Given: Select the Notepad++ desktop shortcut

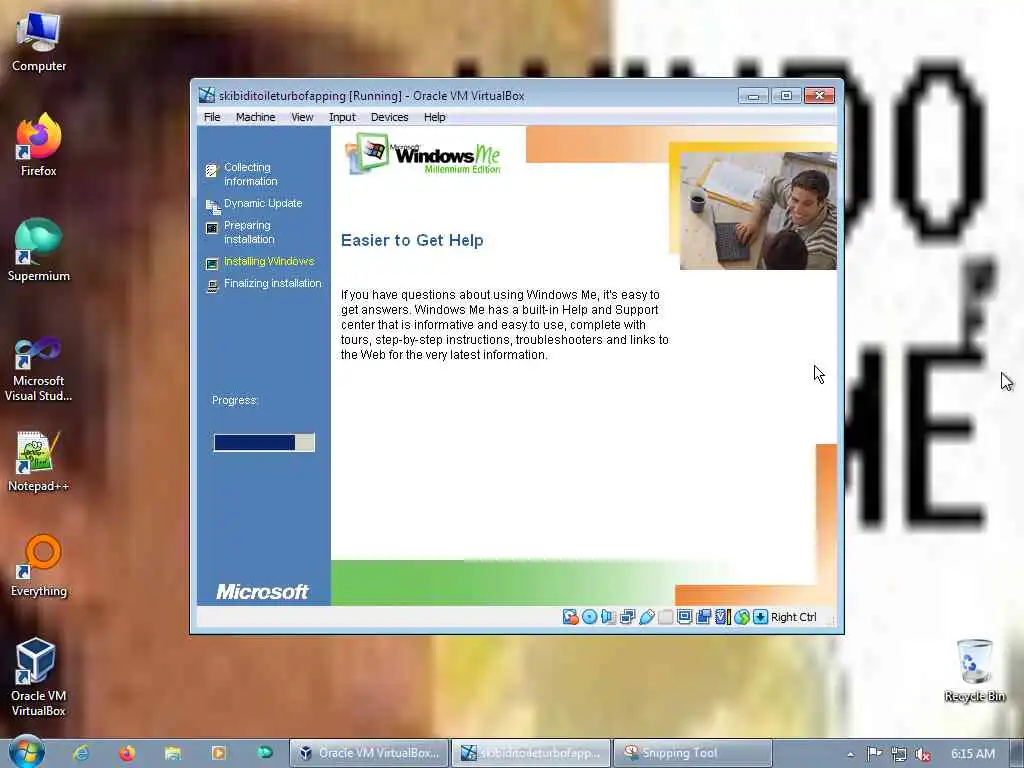Looking at the screenshot, I should click(39, 461).
